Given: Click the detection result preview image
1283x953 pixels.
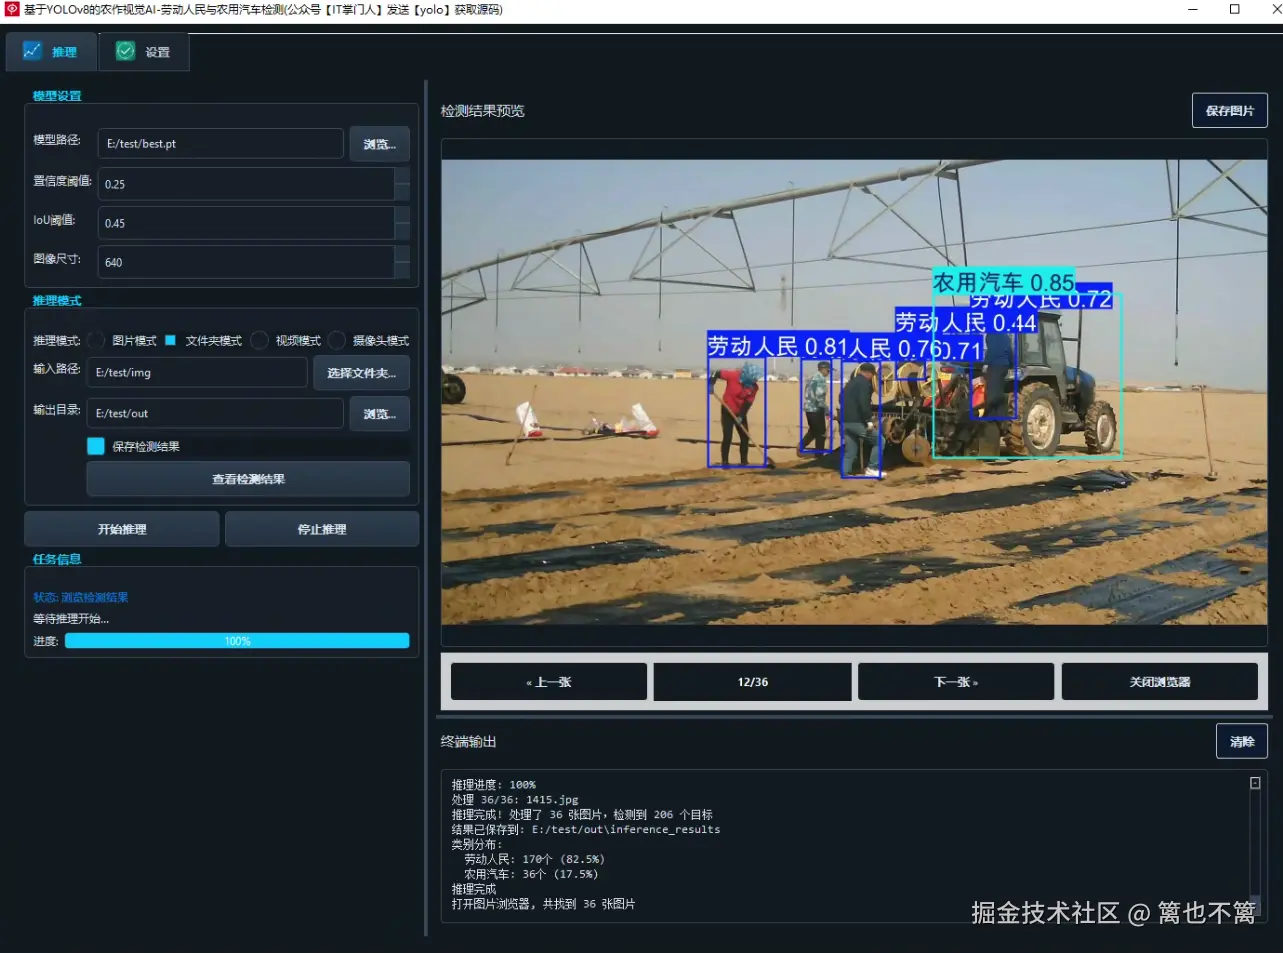Looking at the screenshot, I should point(854,392).
